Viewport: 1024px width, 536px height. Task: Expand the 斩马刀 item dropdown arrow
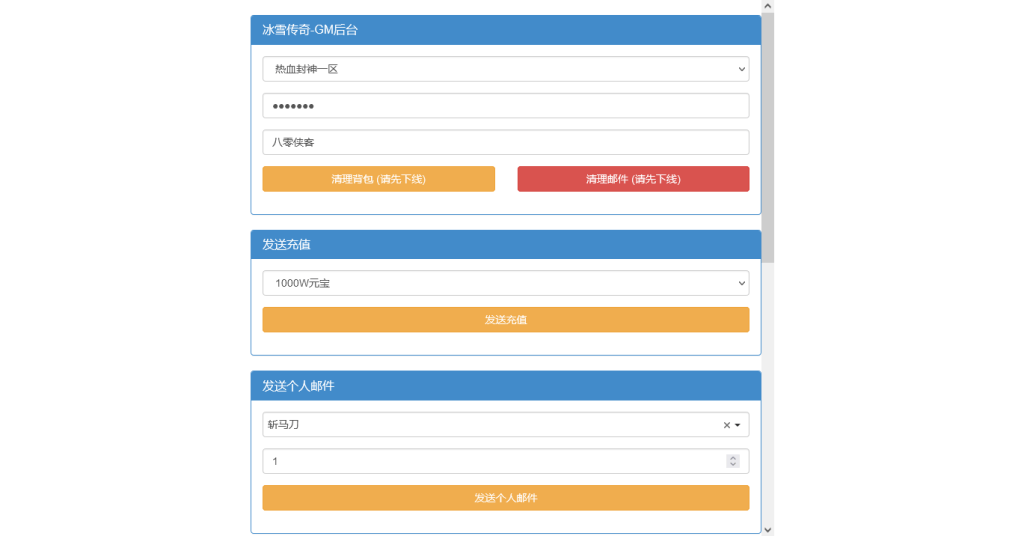click(x=738, y=425)
